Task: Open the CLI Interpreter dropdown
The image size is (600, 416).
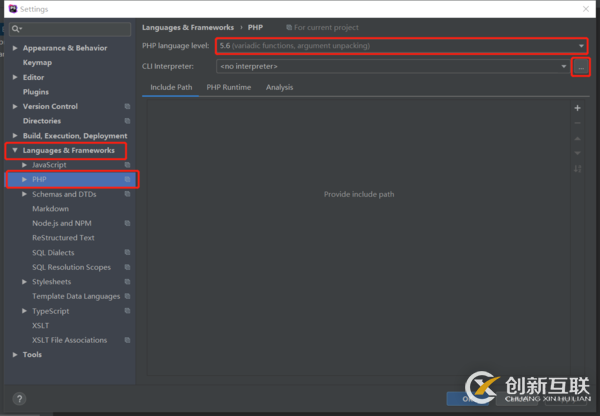Action: pos(393,67)
